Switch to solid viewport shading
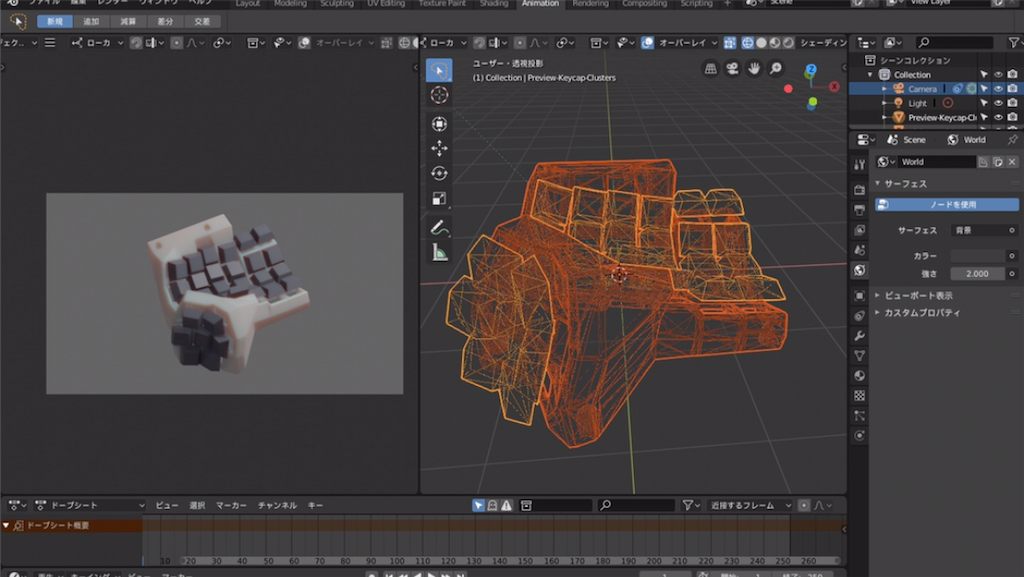 761,42
